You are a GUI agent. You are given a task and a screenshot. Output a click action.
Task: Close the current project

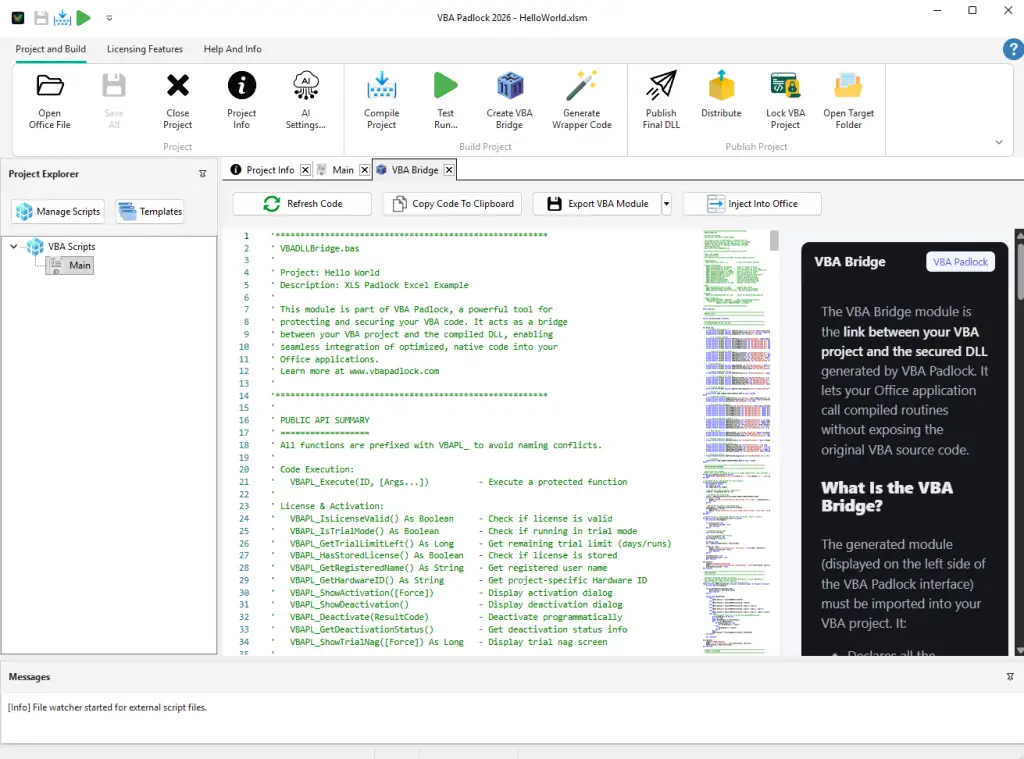[x=177, y=98]
